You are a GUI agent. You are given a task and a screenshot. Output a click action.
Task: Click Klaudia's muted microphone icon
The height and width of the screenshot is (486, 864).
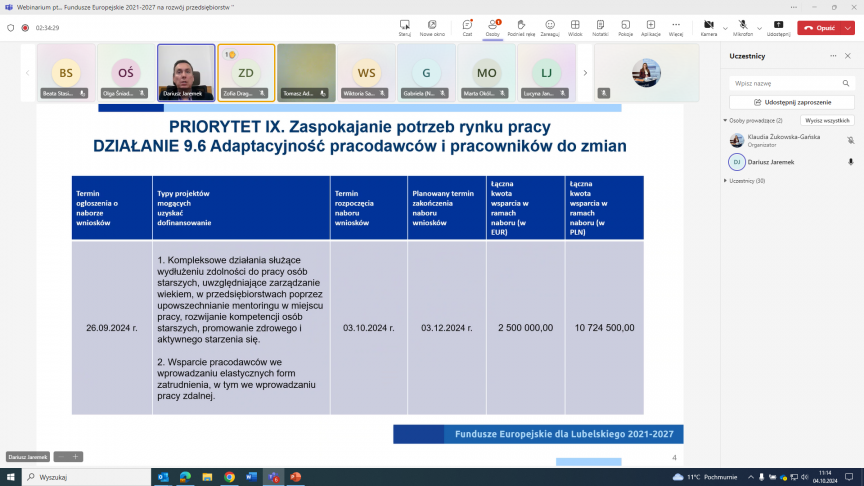pyautogui.click(x=851, y=141)
